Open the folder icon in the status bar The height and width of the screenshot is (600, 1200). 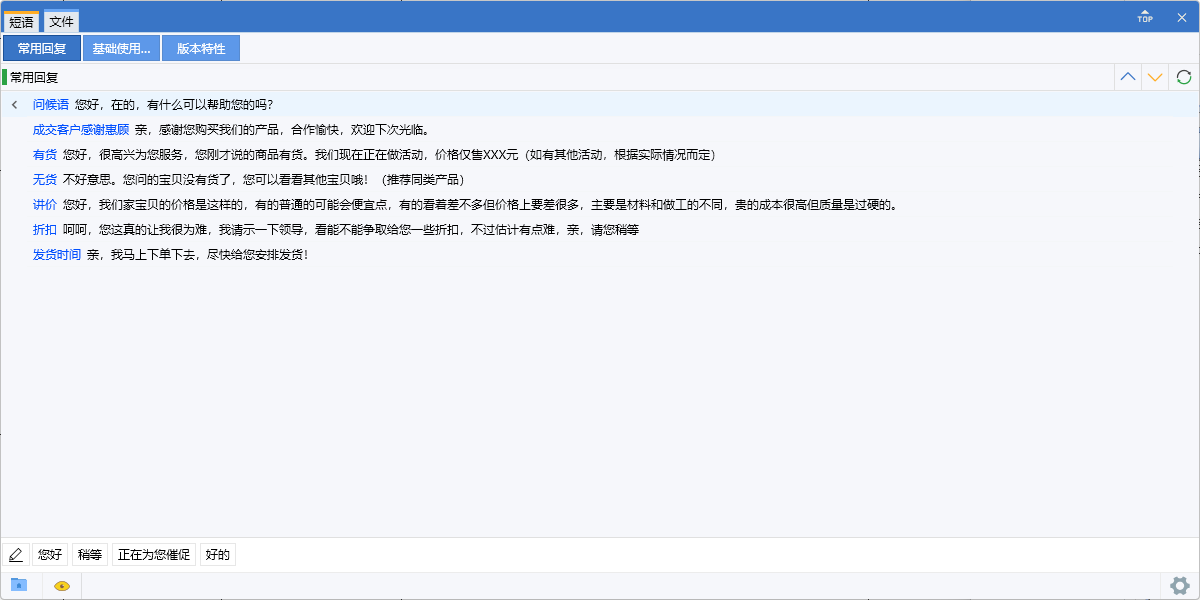pyautogui.click(x=17, y=585)
